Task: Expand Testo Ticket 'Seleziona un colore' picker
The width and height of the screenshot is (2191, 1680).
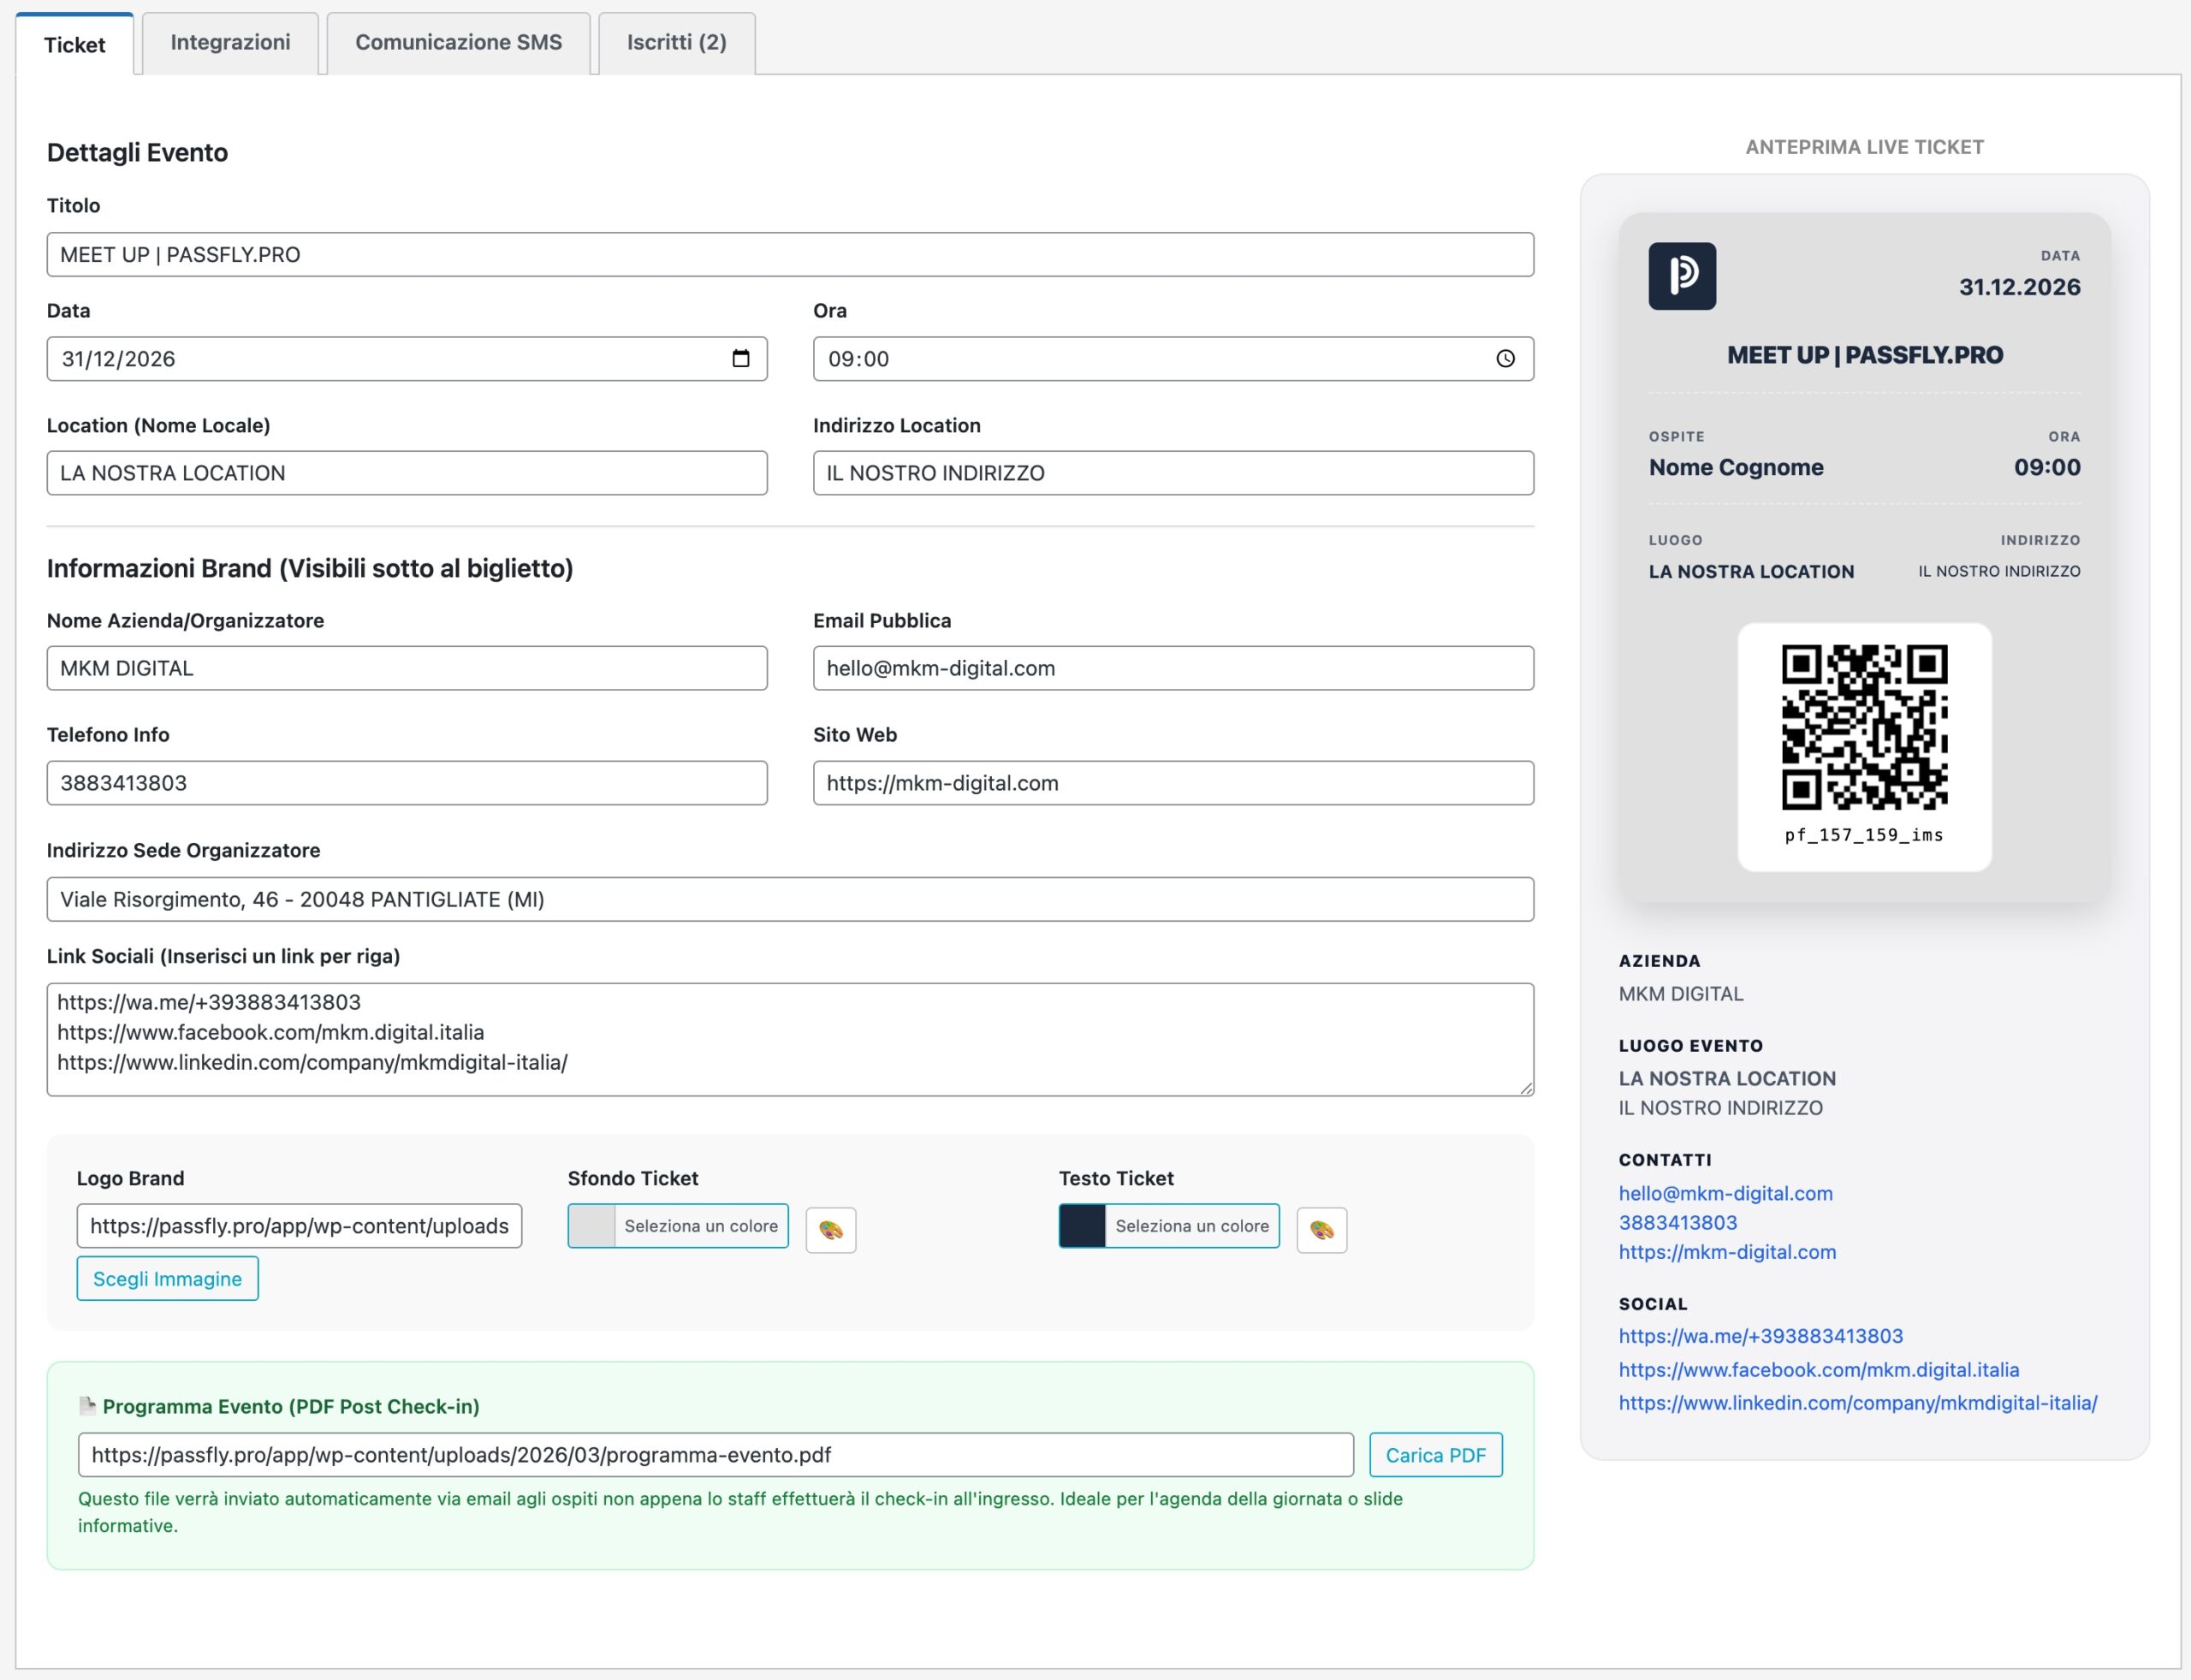Action: (x=1191, y=1226)
